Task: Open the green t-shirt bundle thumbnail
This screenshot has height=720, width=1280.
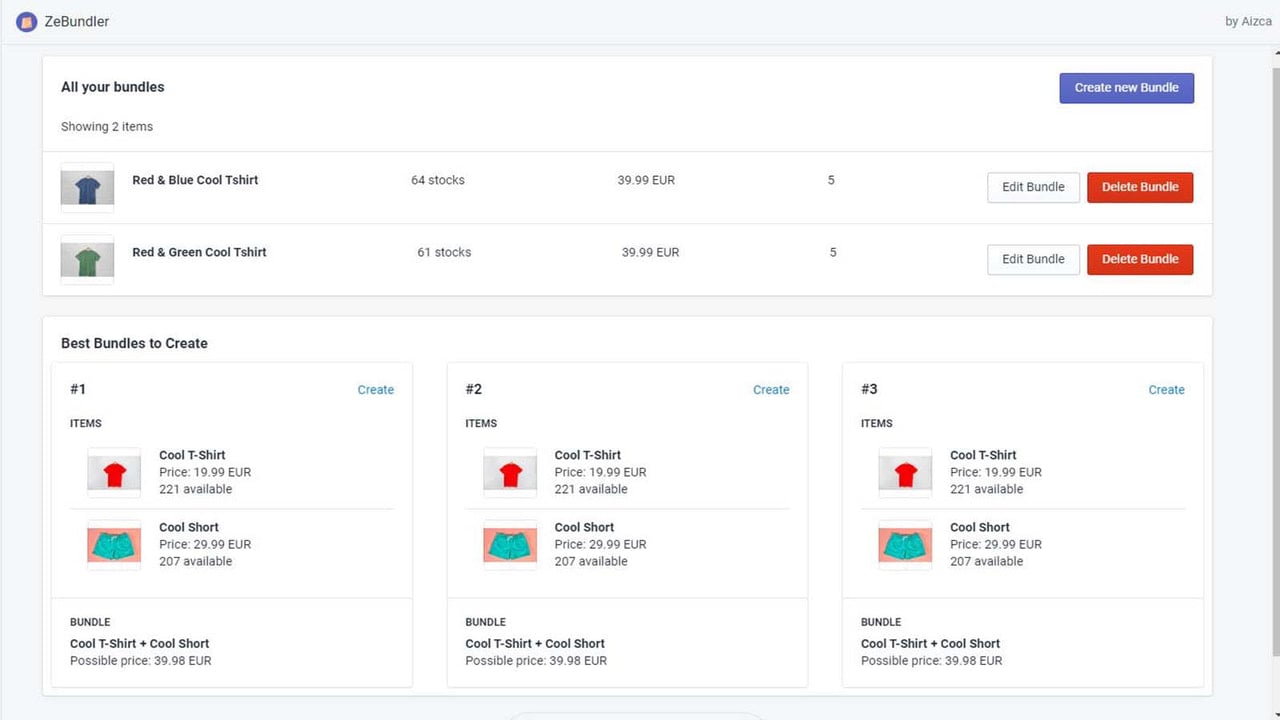Action: (87, 260)
